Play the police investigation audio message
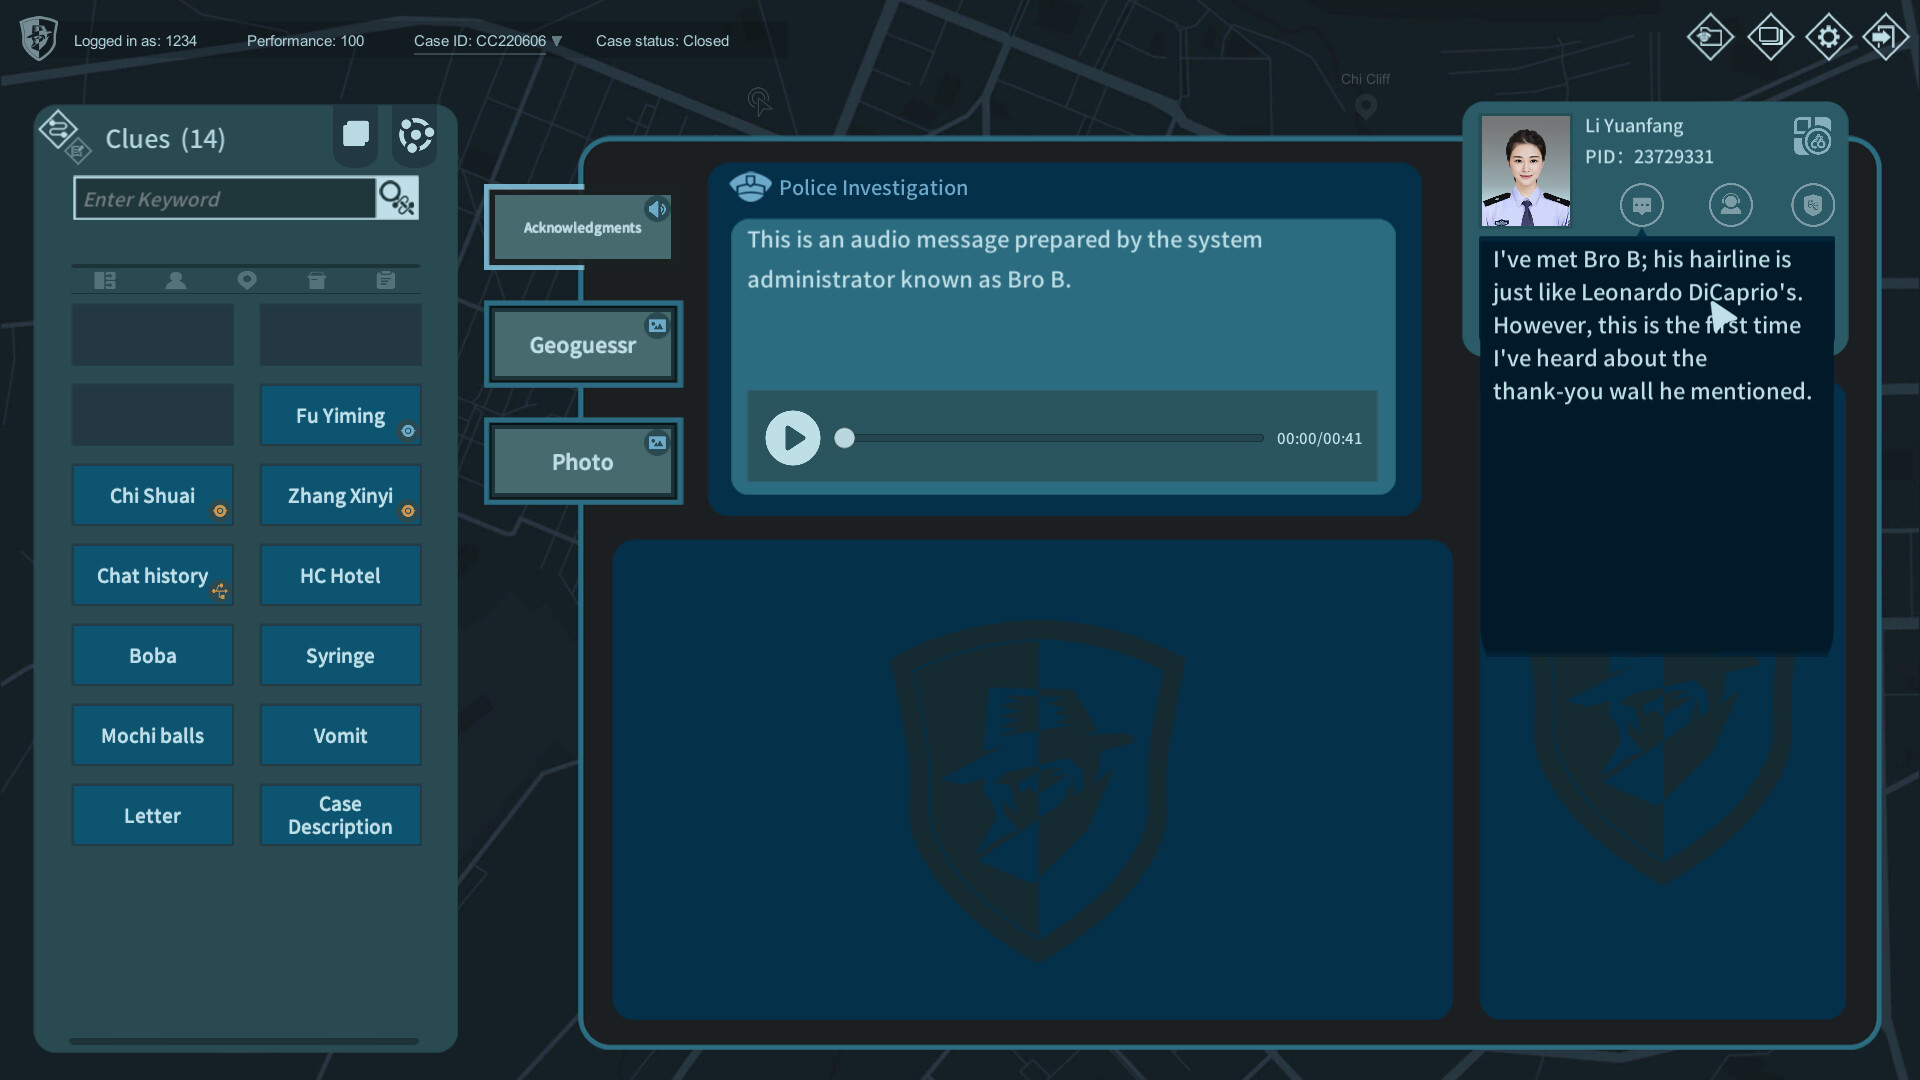This screenshot has width=1920, height=1080. pyautogui.click(x=791, y=436)
